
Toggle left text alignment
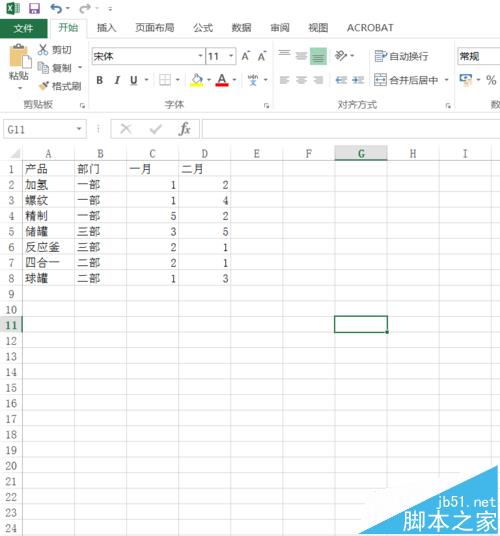[284, 80]
